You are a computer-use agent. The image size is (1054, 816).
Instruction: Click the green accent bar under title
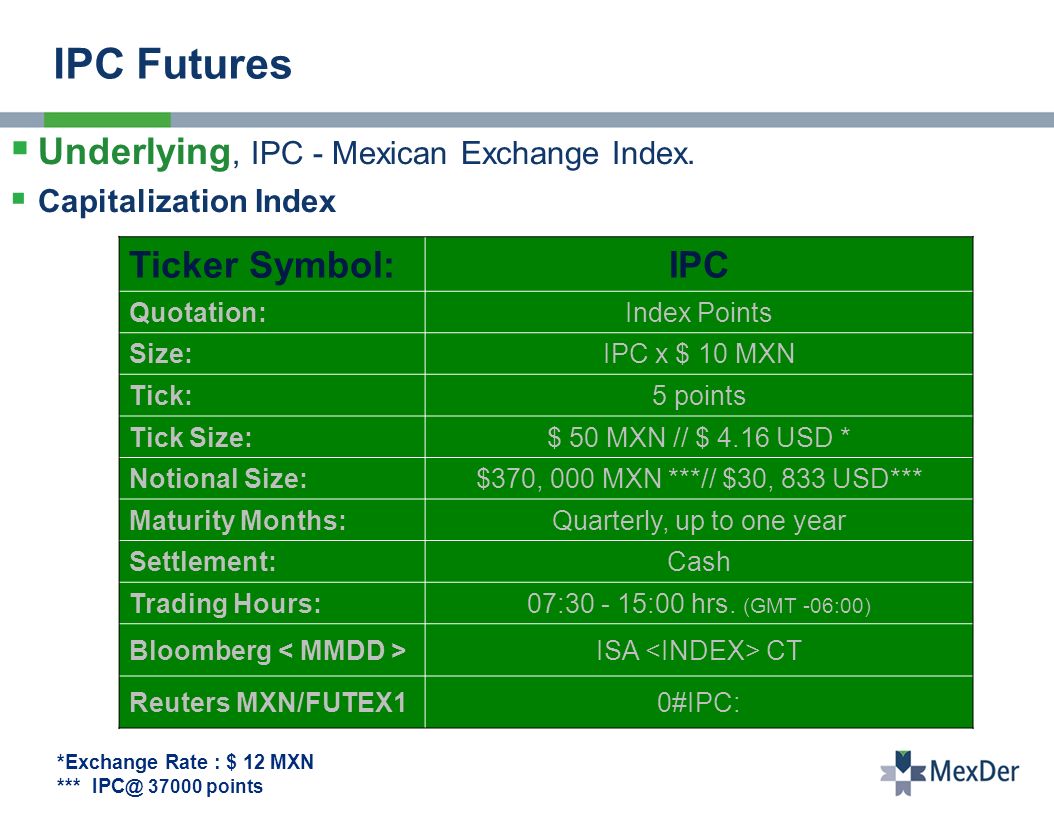[107, 120]
